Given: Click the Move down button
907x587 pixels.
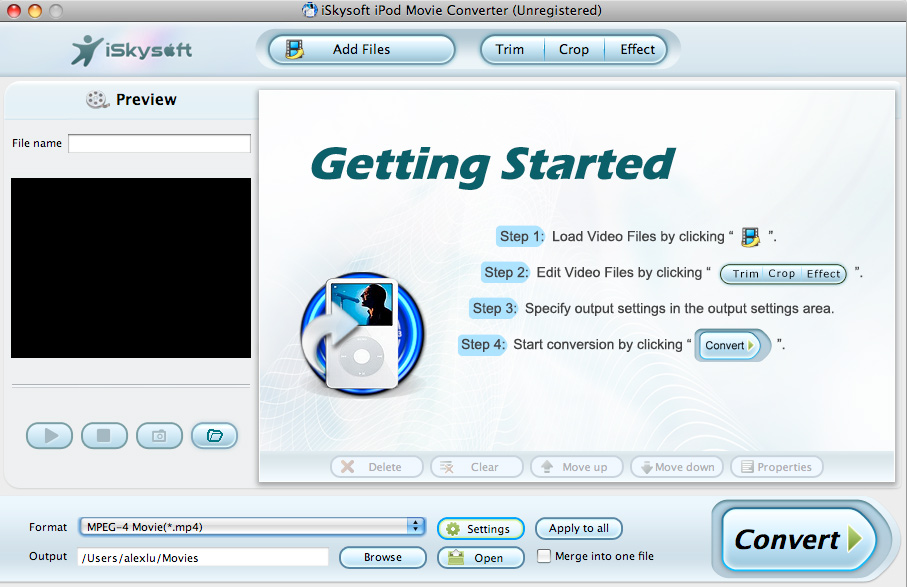Looking at the screenshot, I should coord(677,467).
